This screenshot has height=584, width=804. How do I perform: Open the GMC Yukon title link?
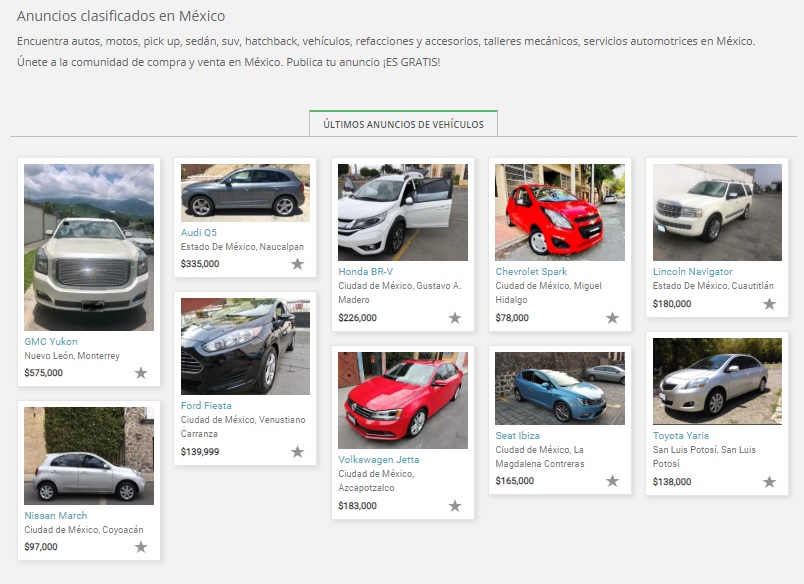click(51, 341)
